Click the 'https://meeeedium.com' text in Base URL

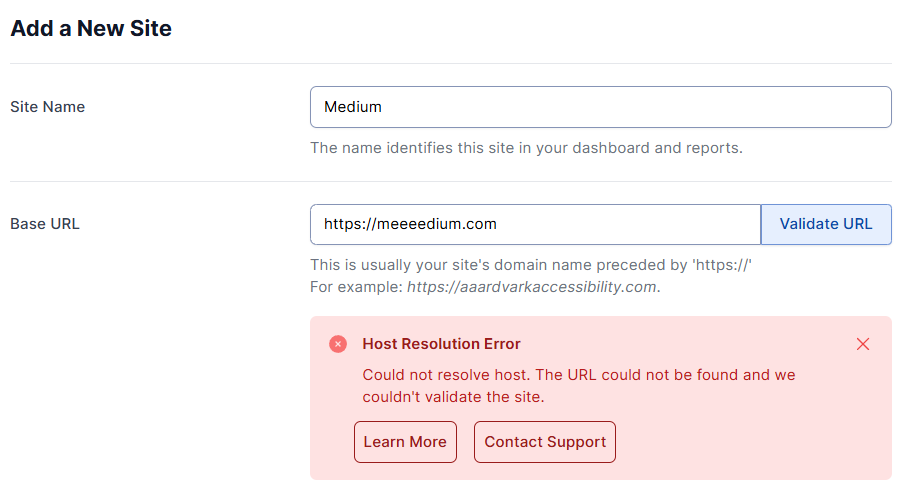[x=410, y=224]
